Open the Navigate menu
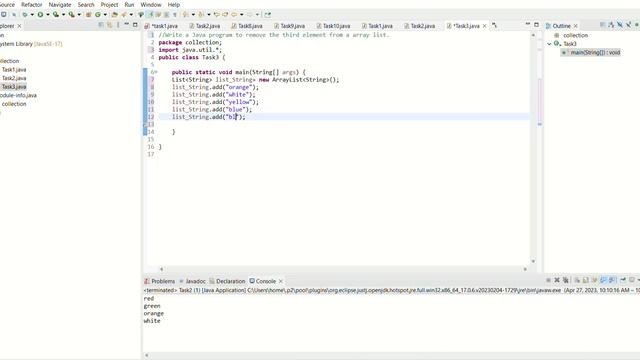This screenshot has width=640, height=360. 60,4
